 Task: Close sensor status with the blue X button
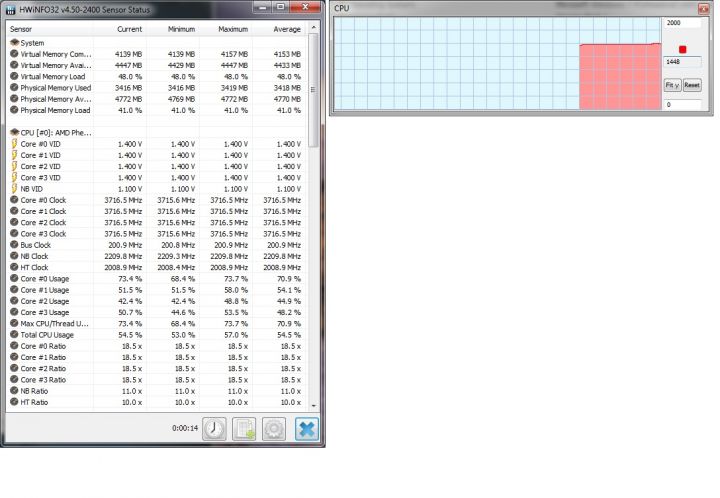(x=307, y=429)
